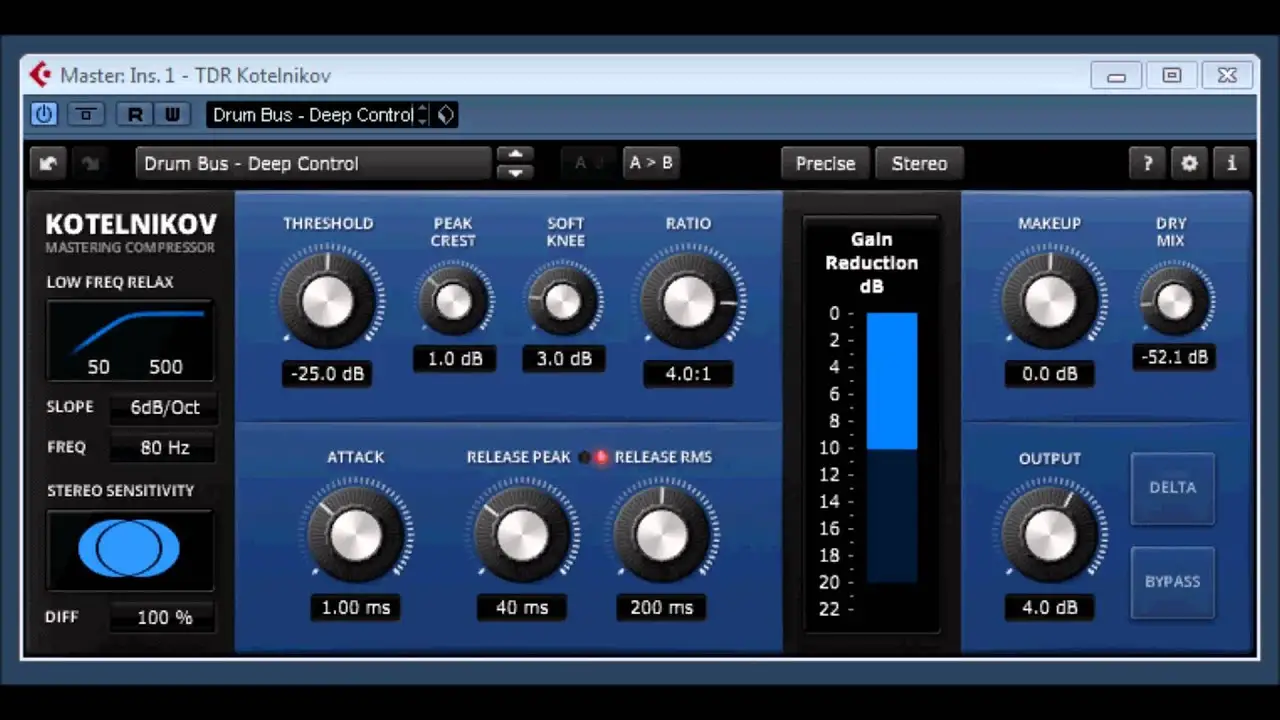1280x720 pixels.
Task: Click the Dry Mix value -52.1 dB
Action: 1174,357
